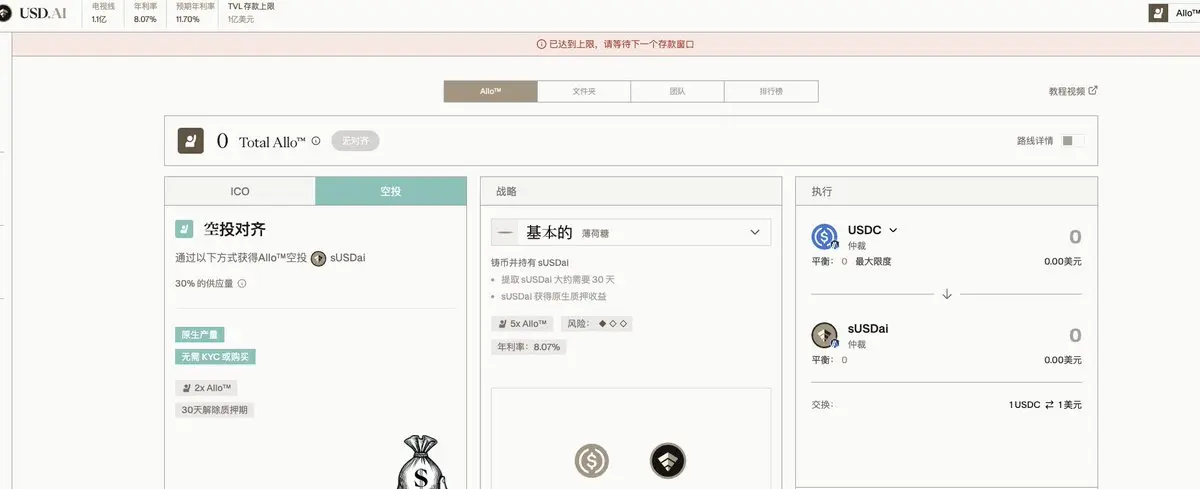Select the Allo™ tab
Image resolution: width=1200 pixels, height=489 pixels.
pyautogui.click(x=490, y=91)
